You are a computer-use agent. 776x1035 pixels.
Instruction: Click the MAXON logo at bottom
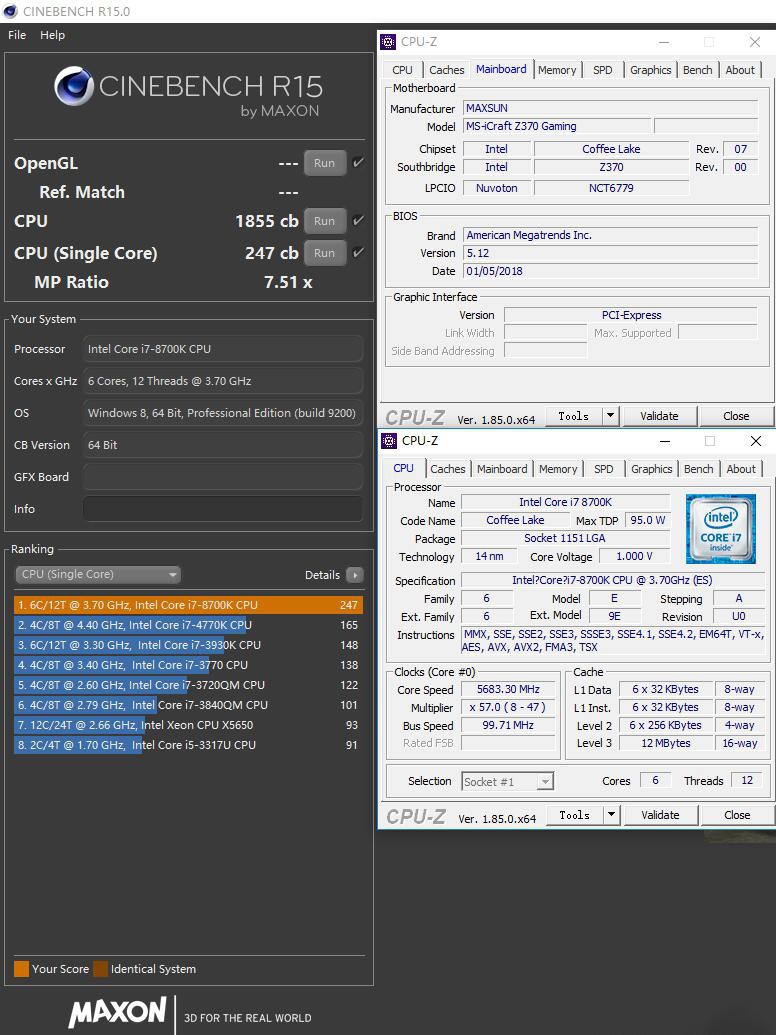pos(117,1012)
